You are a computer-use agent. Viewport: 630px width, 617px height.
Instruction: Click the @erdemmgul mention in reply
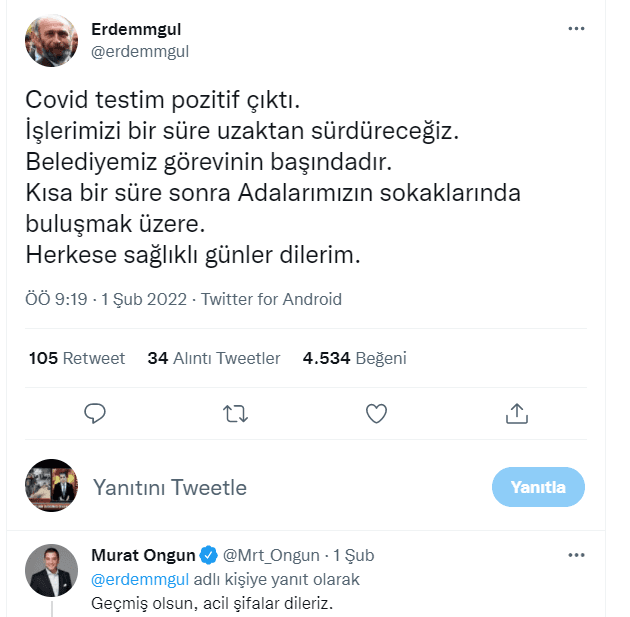pos(137,579)
